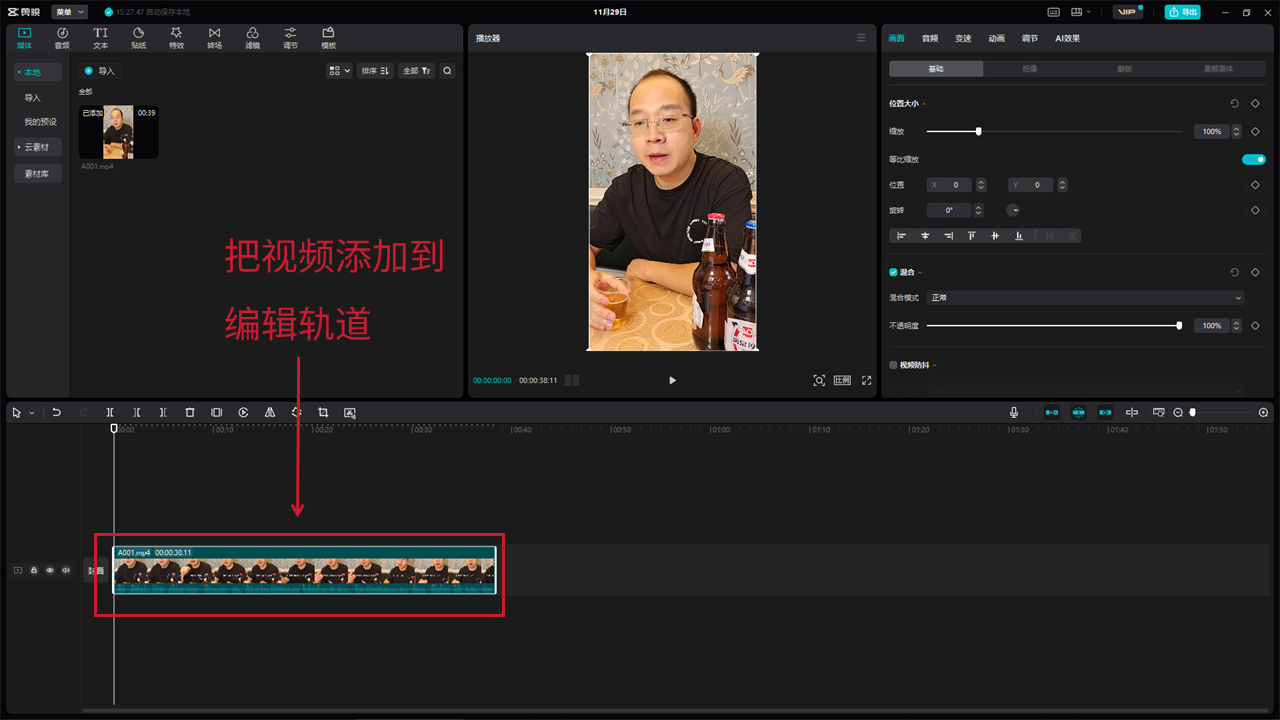Click the 导入 import button with plus
Screen dimensions: 1280x720
(x=100, y=71)
